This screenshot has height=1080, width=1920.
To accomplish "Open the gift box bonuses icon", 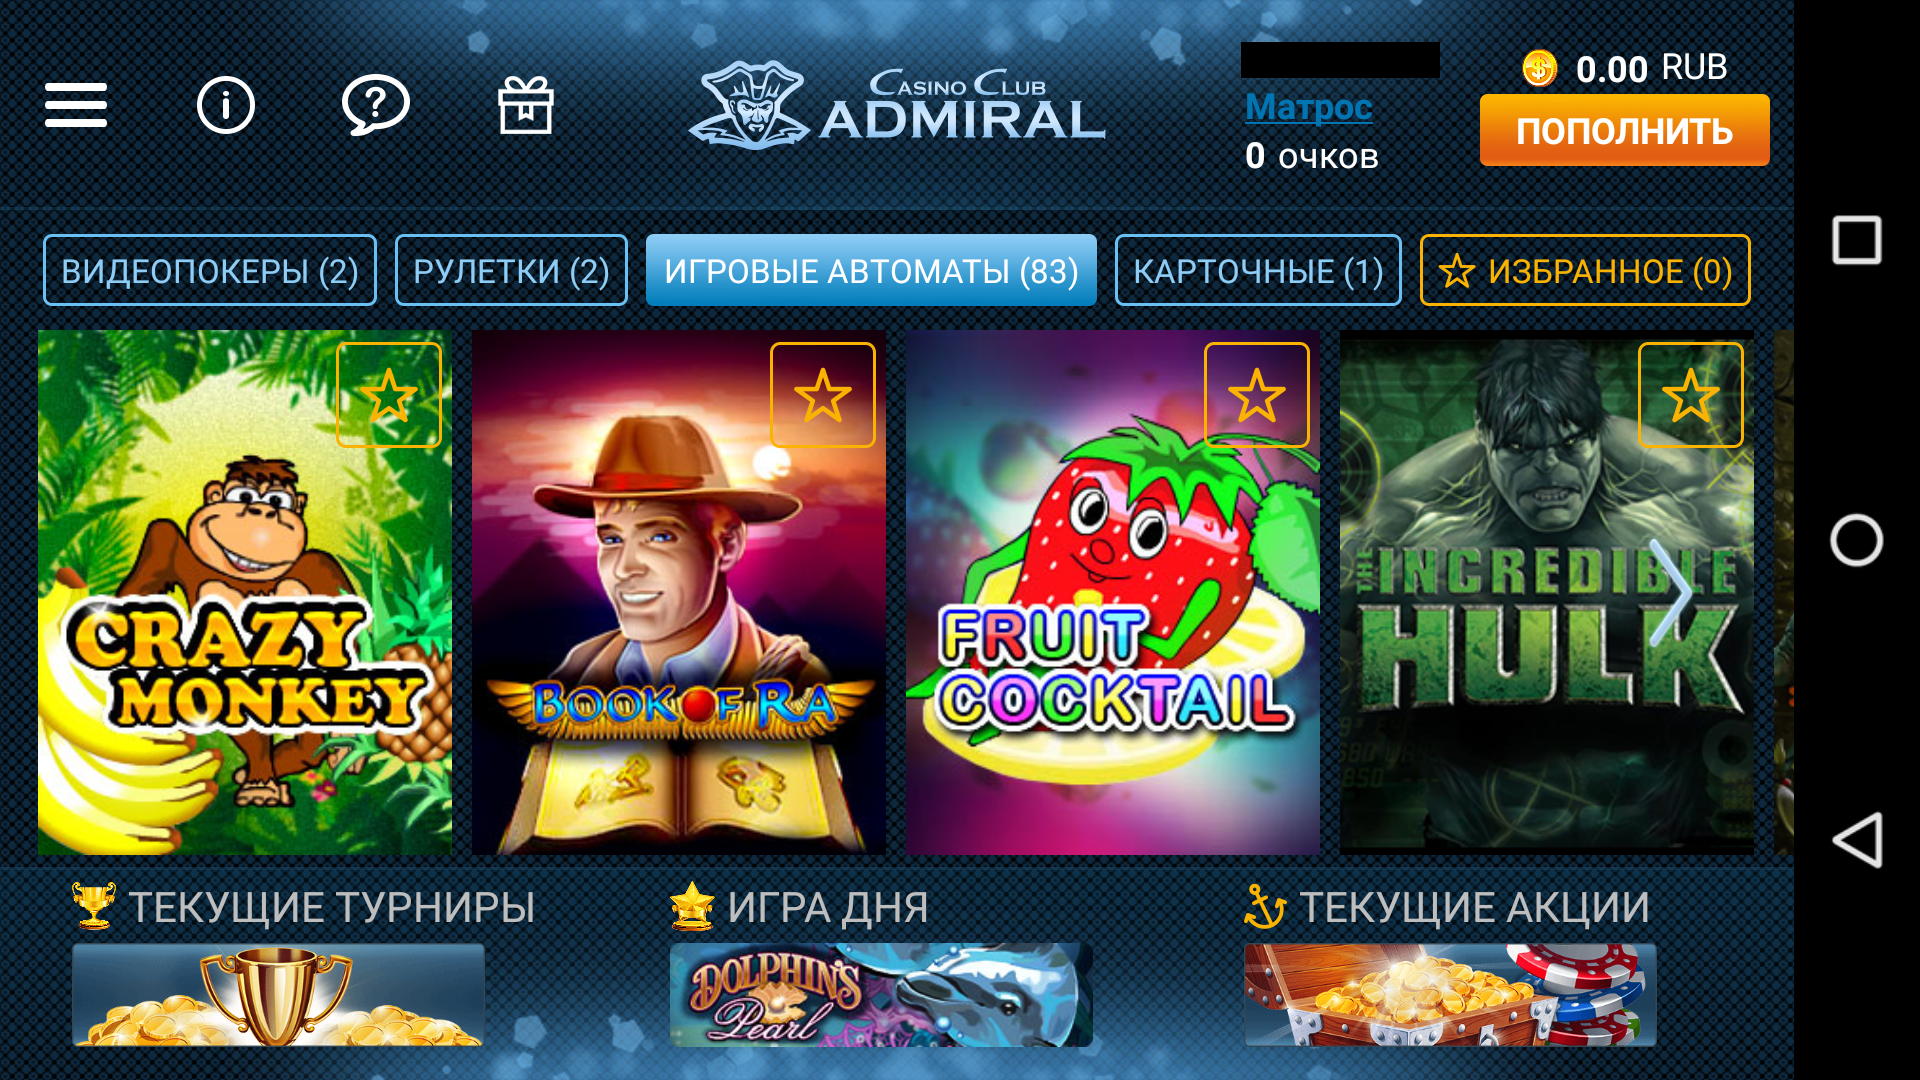I will (526, 105).
